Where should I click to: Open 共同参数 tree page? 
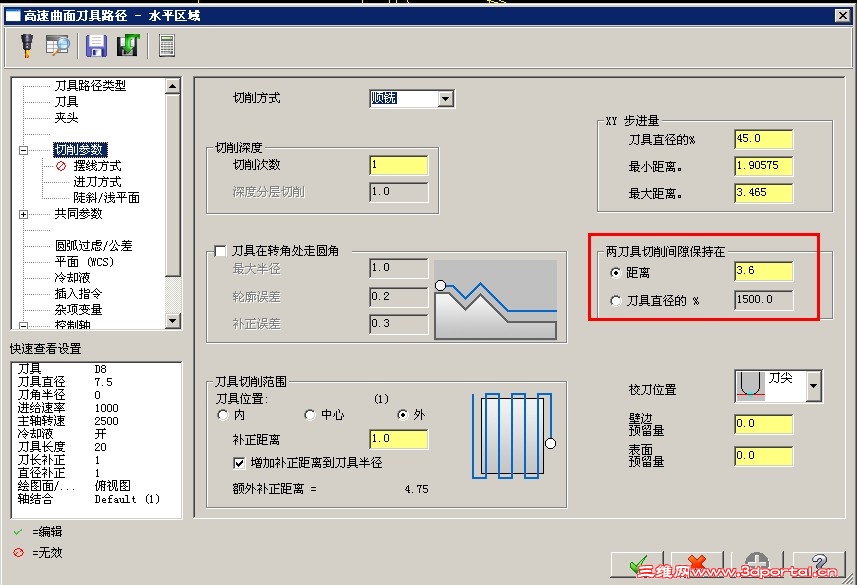[78, 214]
